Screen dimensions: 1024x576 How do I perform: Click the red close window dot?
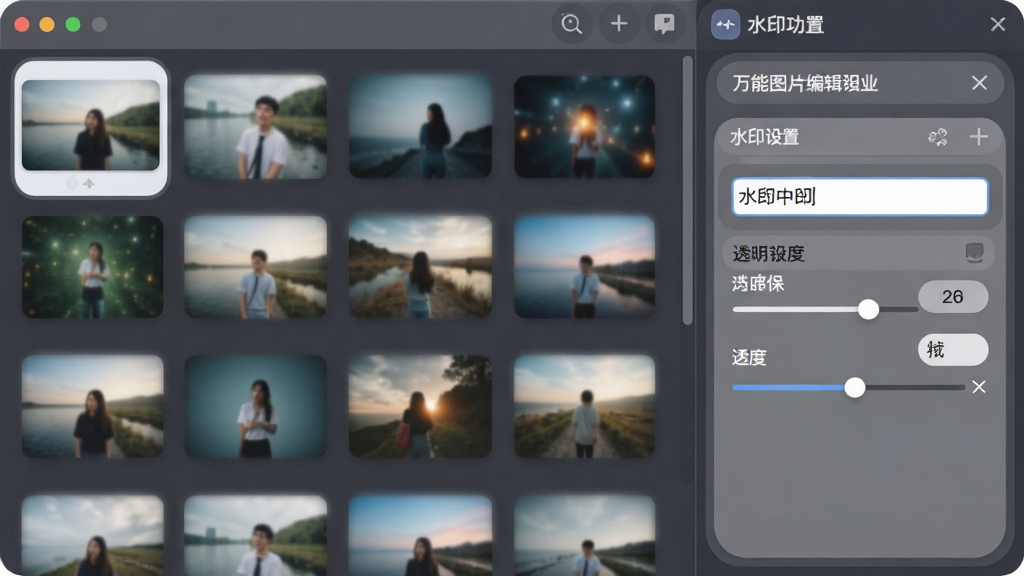pos(22,25)
